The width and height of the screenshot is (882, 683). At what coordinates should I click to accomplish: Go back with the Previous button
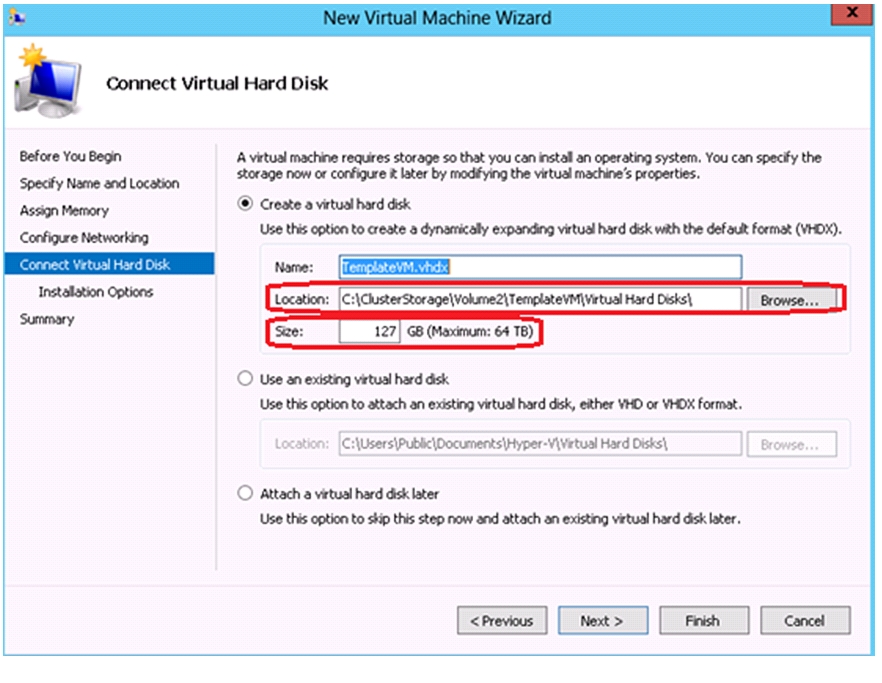[502, 621]
